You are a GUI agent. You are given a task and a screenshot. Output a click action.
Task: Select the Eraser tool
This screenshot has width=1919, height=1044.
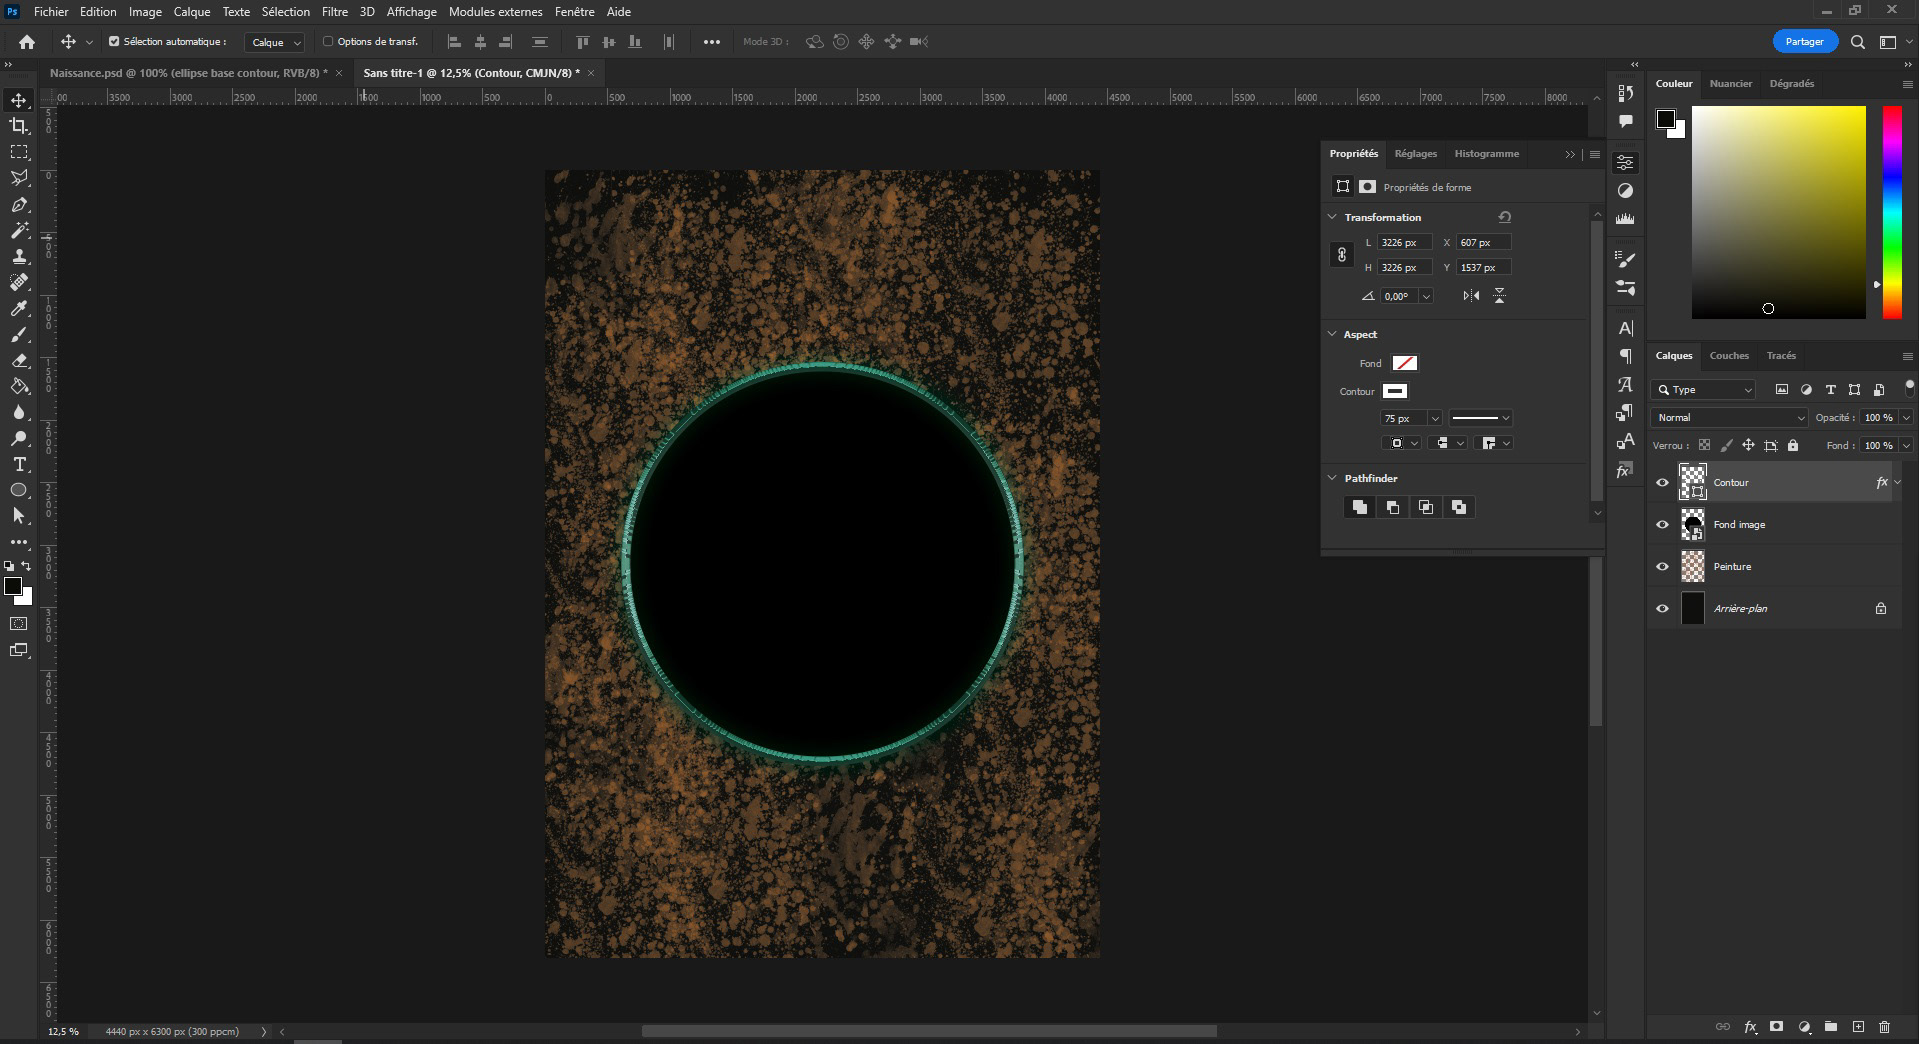pyautogui.click(x=19, y=360)
